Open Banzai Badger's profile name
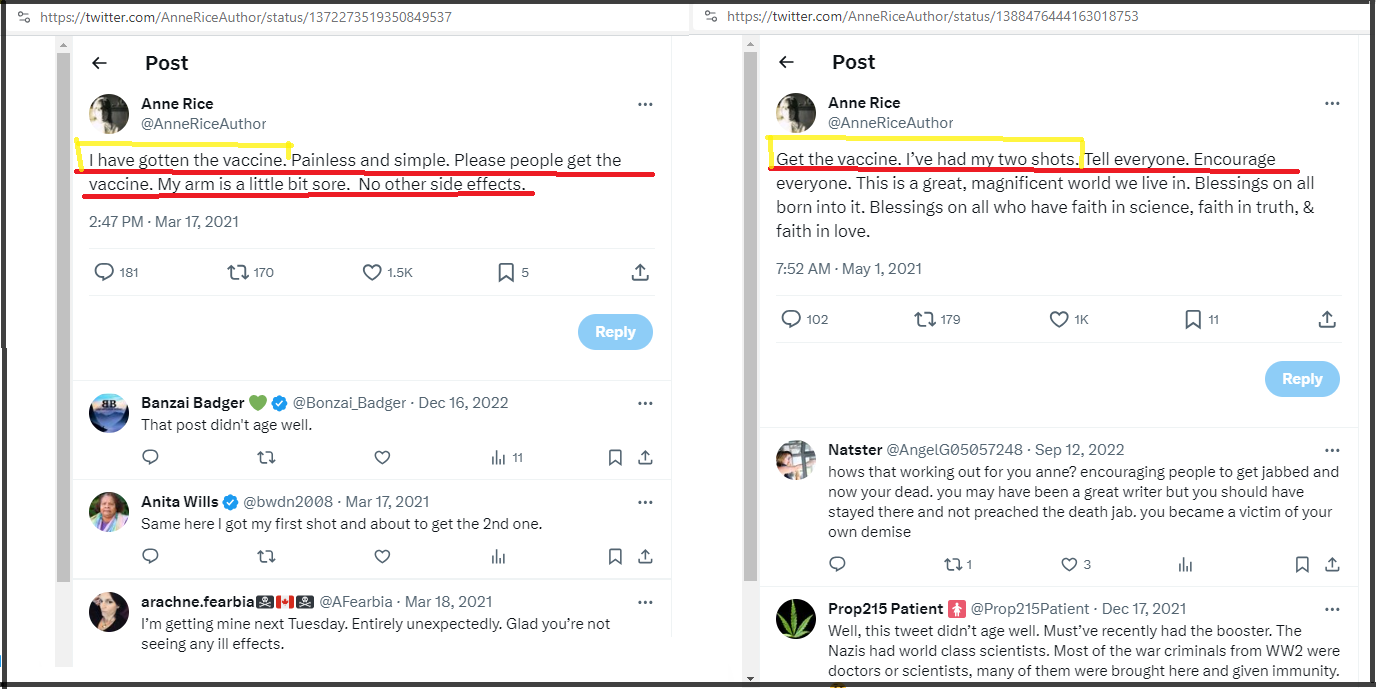 pyautogui.click(x=193, y=403)
